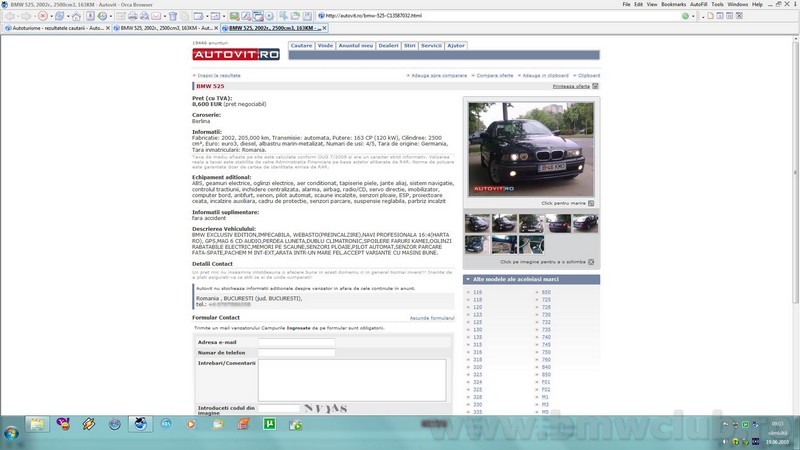Open model 730 link in list
800x450 pixels.
546,315
